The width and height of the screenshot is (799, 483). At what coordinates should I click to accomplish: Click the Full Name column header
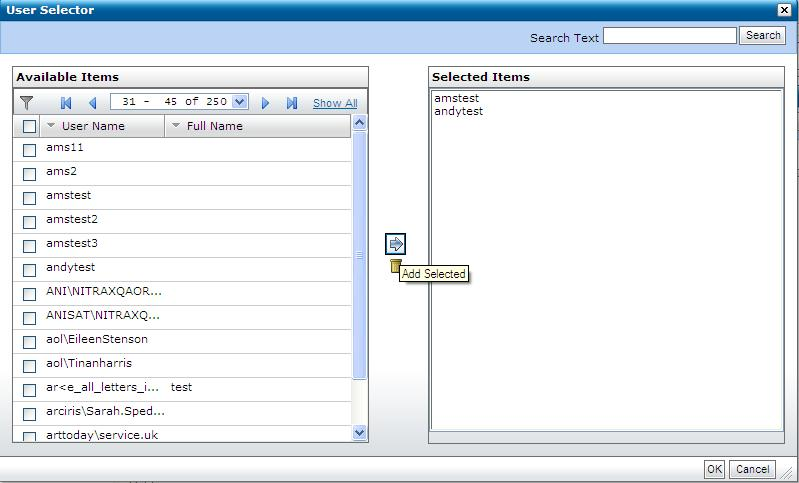point(258,126)
